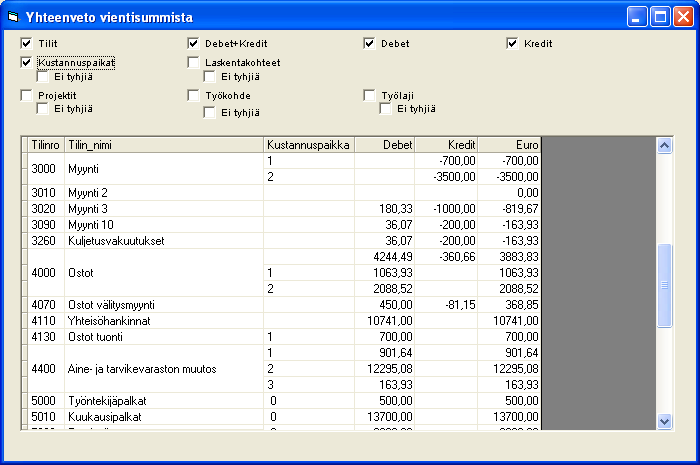Screen dimensions: 700x465
Task: Click the -81,15 kredit value
Action: [x=446, y=305]
